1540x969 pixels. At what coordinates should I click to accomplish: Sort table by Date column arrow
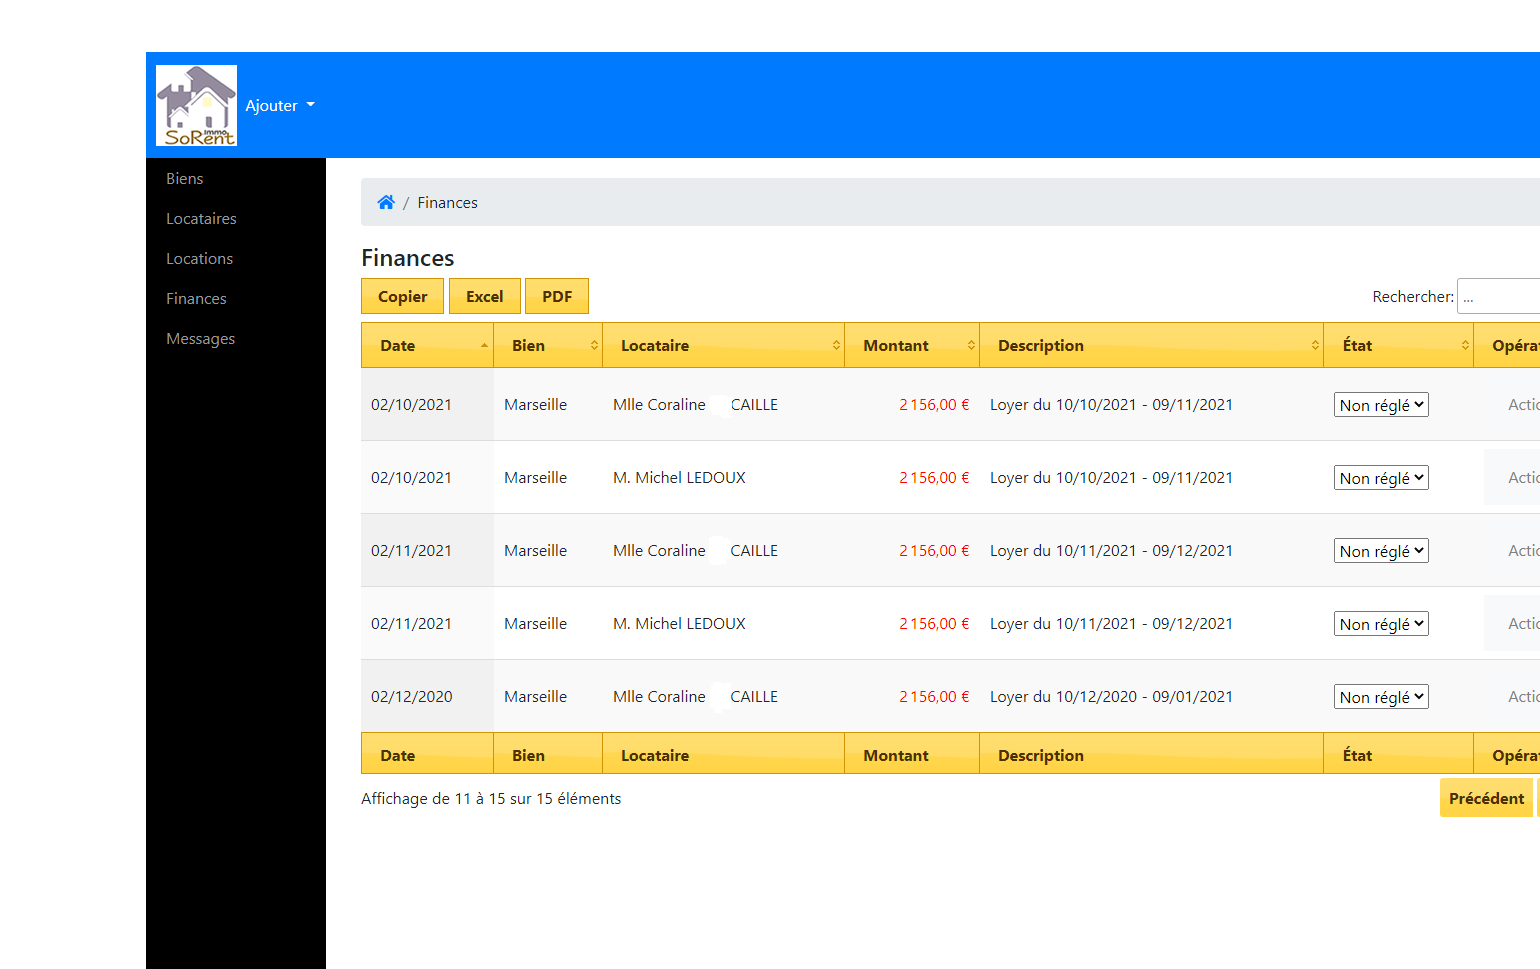point(484,345)
